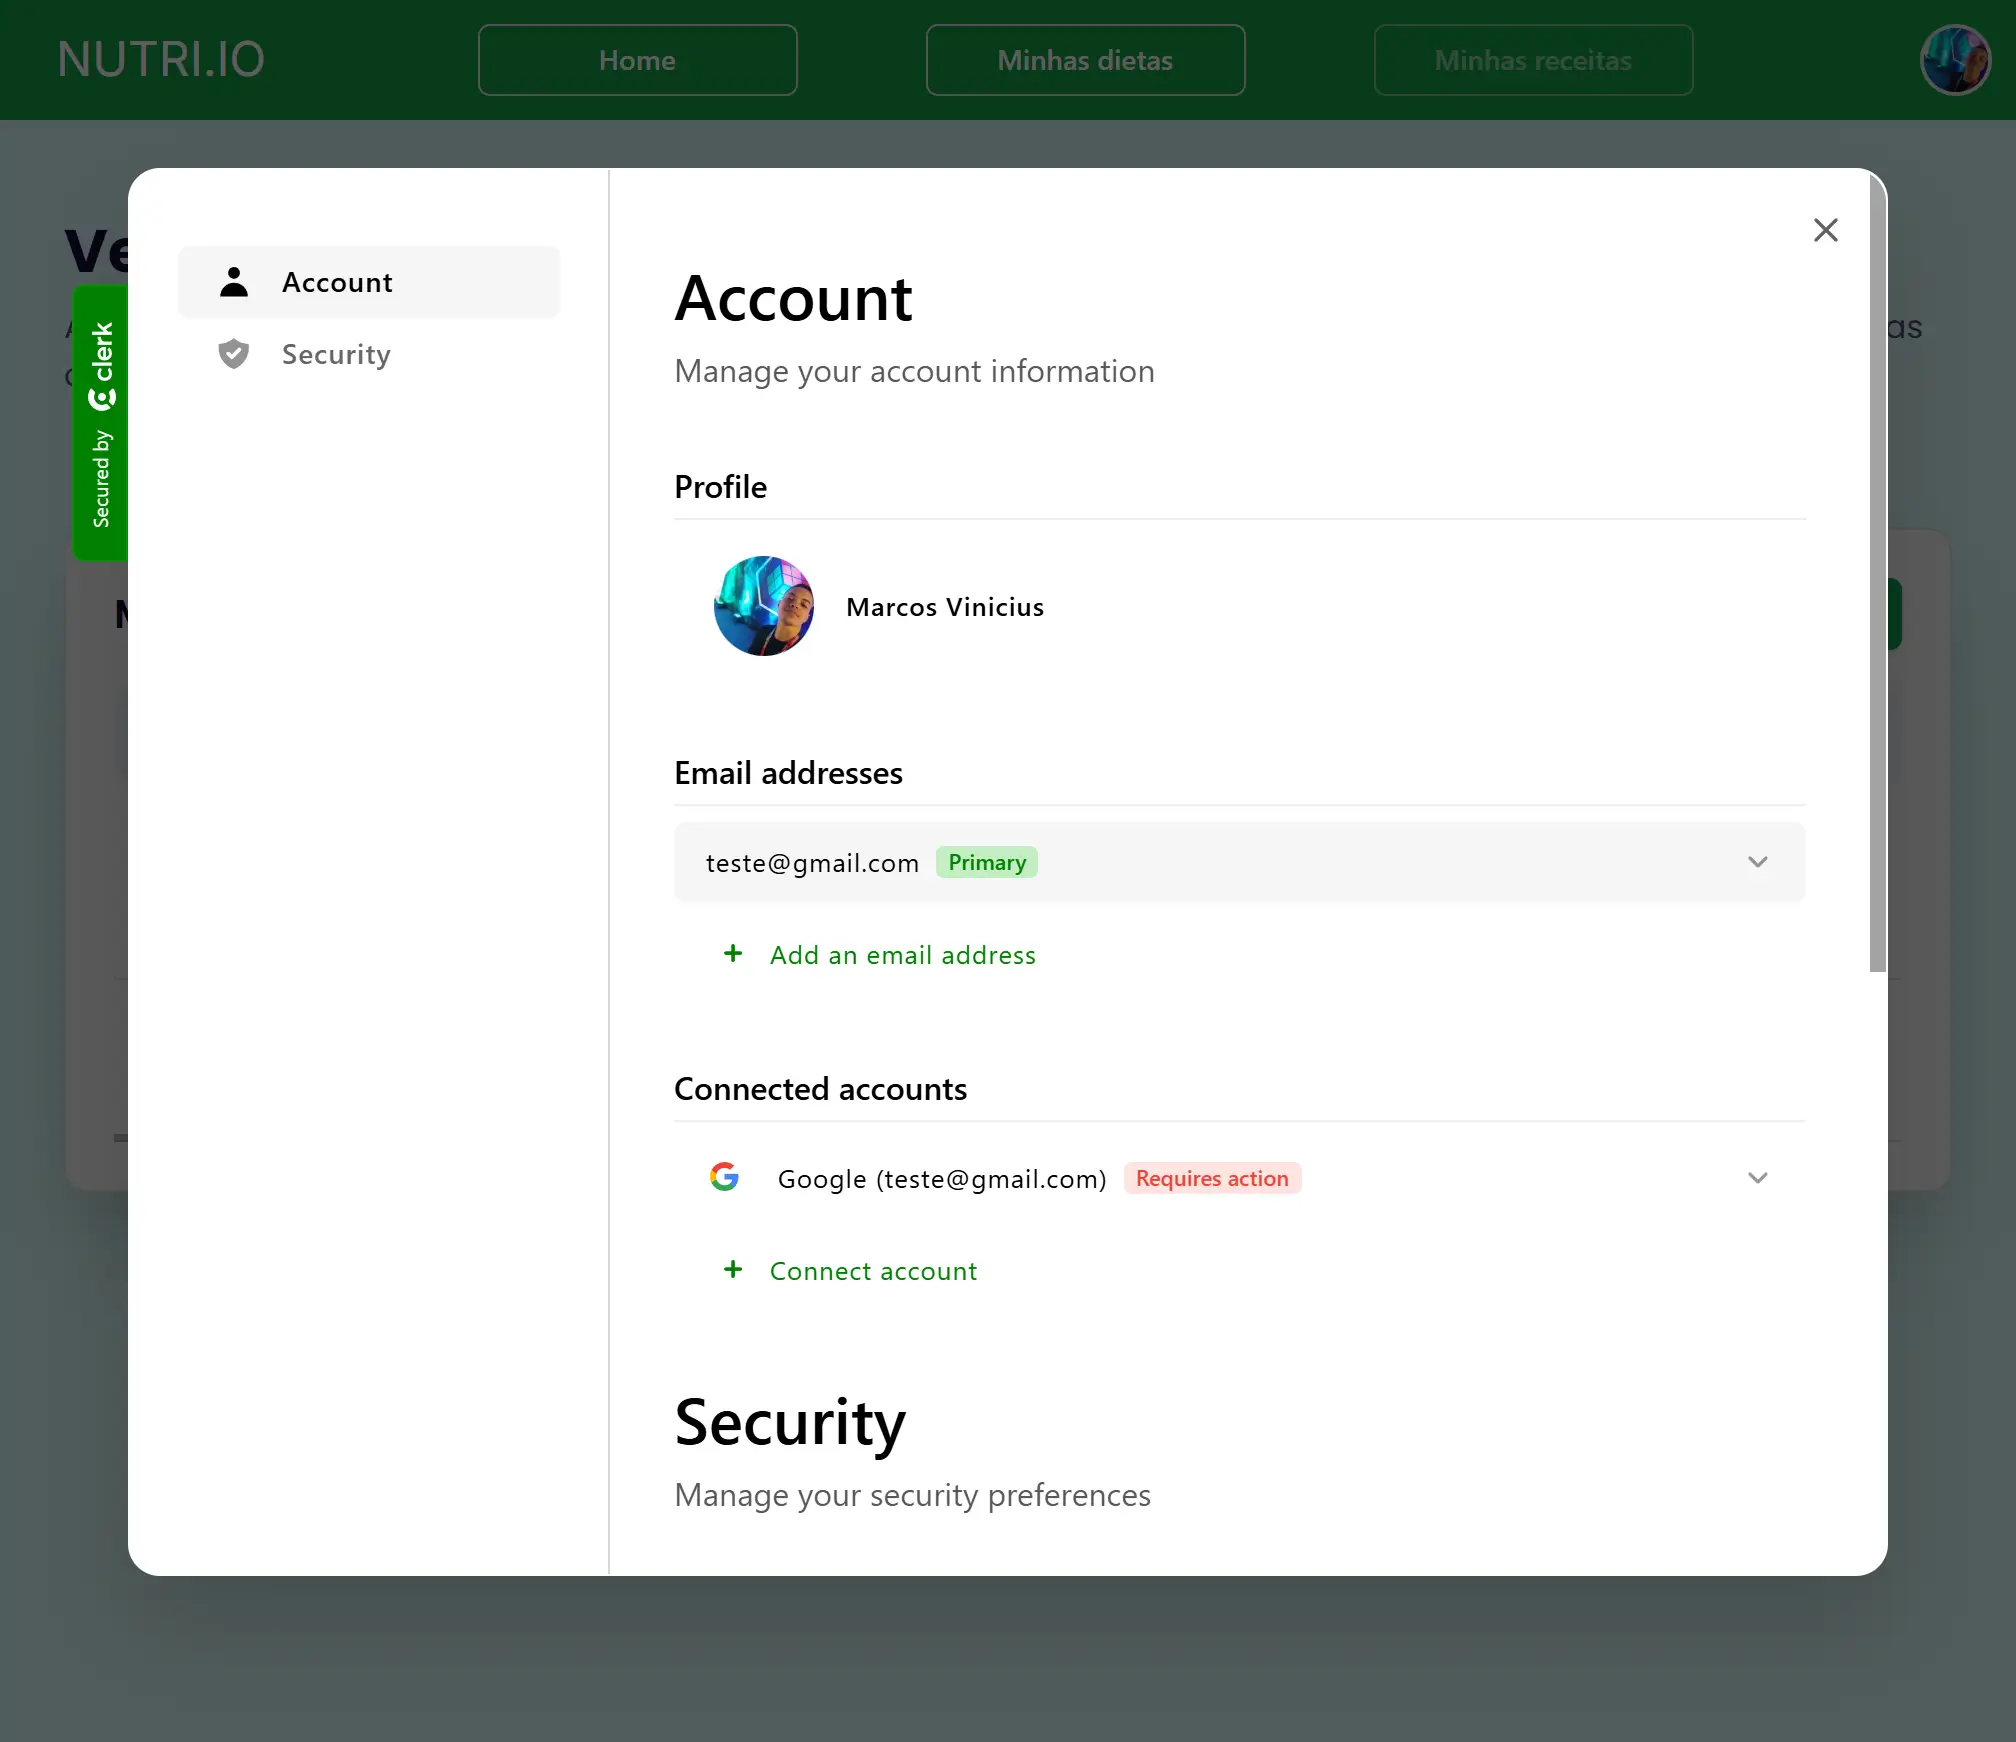Click the Manage your account information text
Viewport: 2016px width, 1742px height.
click(914, 371)
